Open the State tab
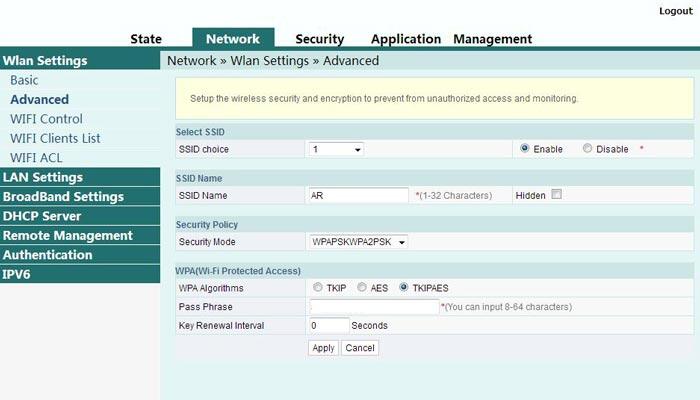This screenshot has width=700, height=400. (146, 39)
